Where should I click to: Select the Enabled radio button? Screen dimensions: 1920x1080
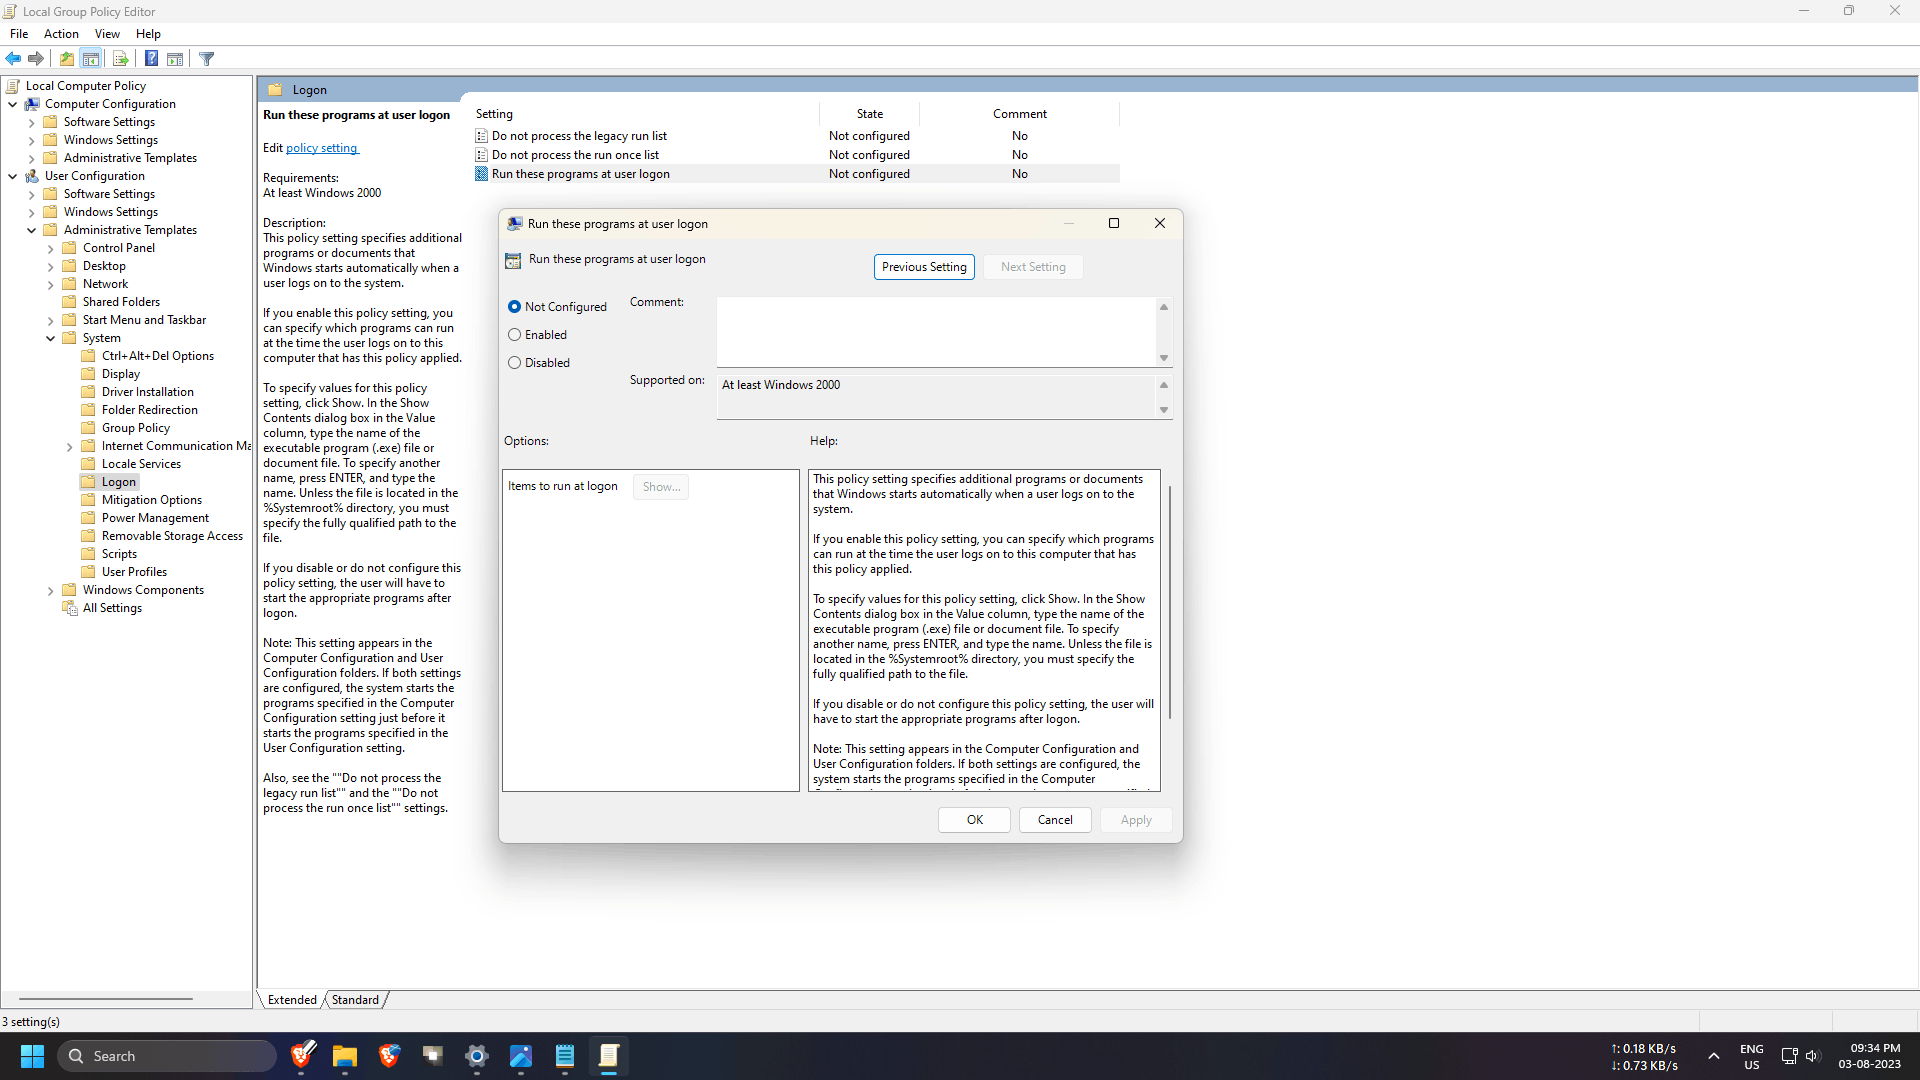[x=515, y=335]
